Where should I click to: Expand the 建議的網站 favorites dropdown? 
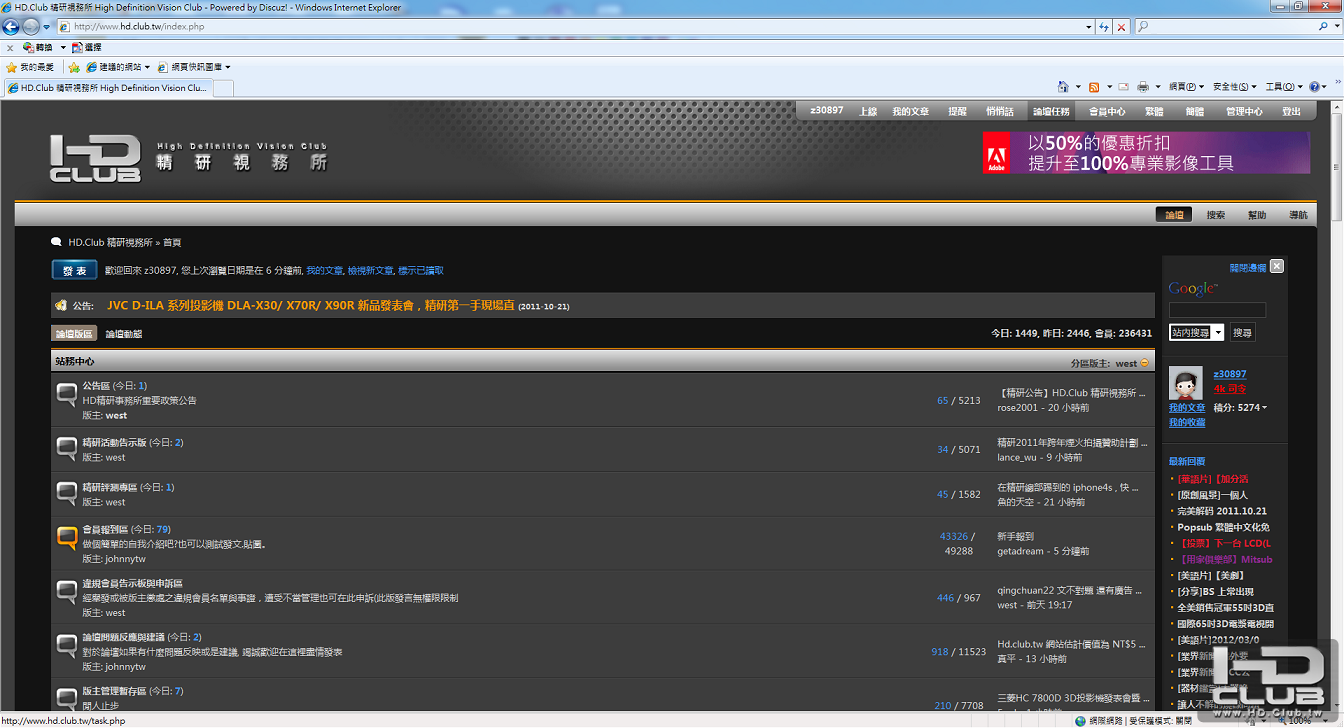point(147,67)
